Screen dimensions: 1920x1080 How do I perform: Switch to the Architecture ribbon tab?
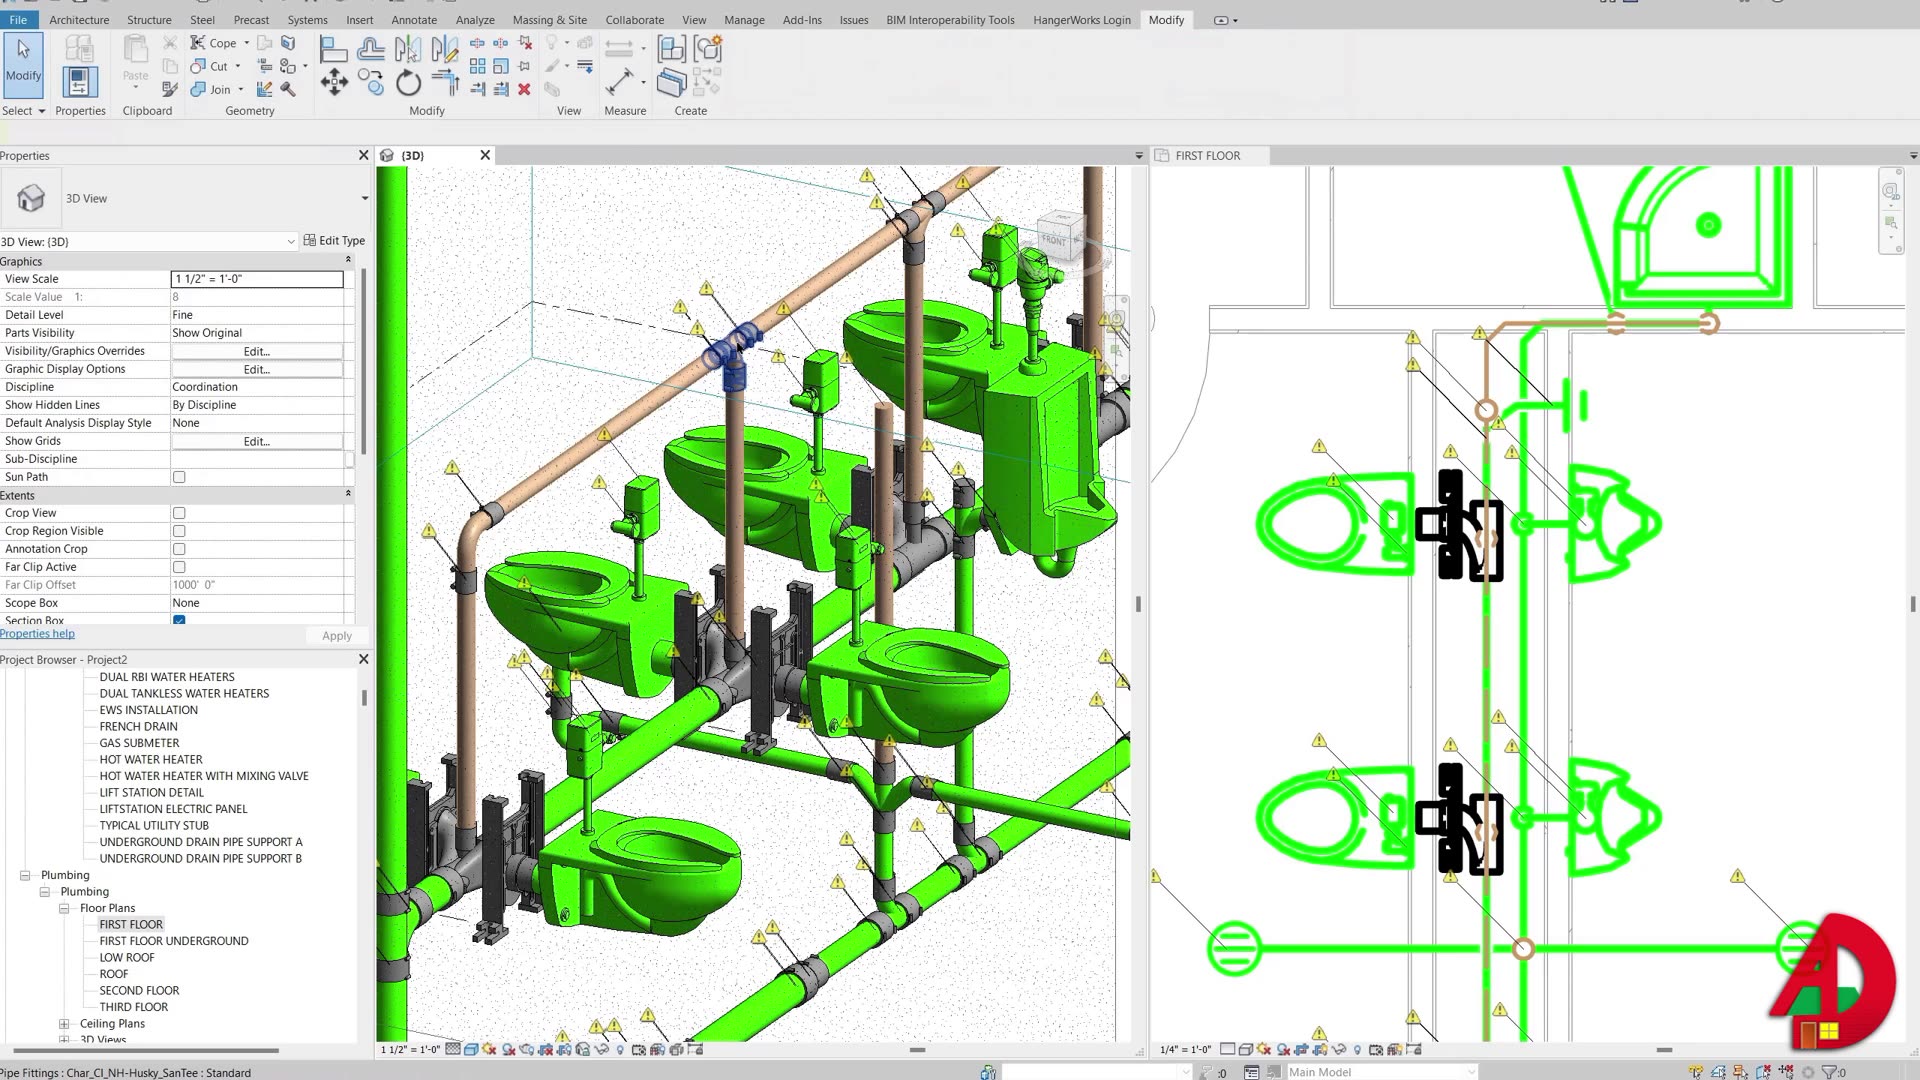(x=79, y=19)
